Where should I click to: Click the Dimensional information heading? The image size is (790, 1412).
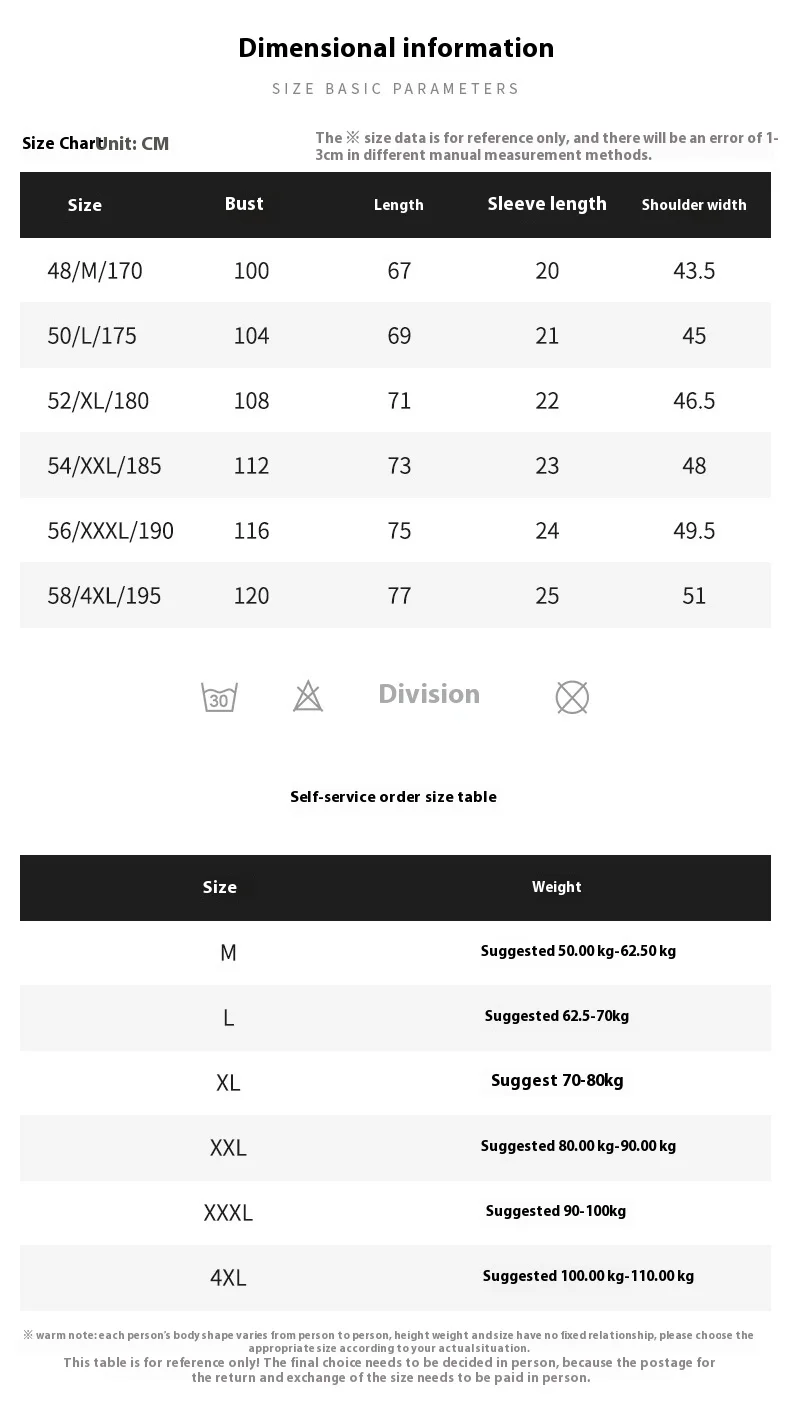[396, 48]
